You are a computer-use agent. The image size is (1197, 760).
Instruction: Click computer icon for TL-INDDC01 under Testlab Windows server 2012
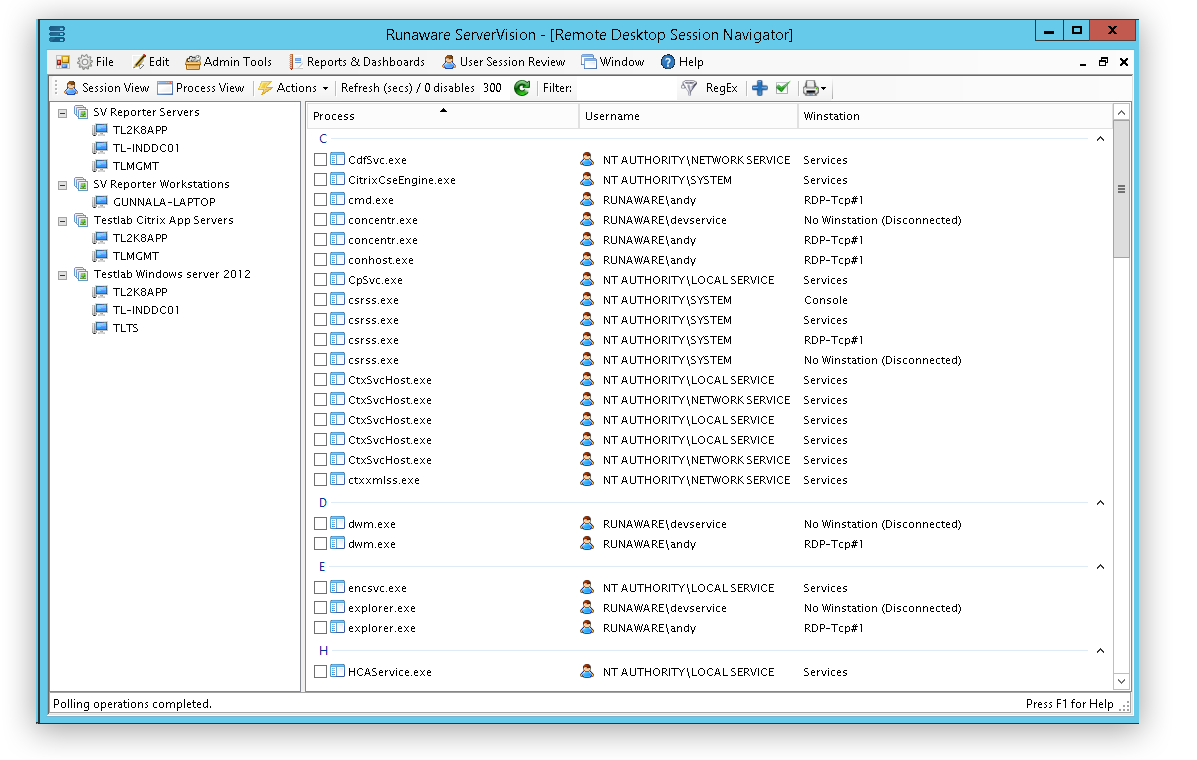point(100,310)
